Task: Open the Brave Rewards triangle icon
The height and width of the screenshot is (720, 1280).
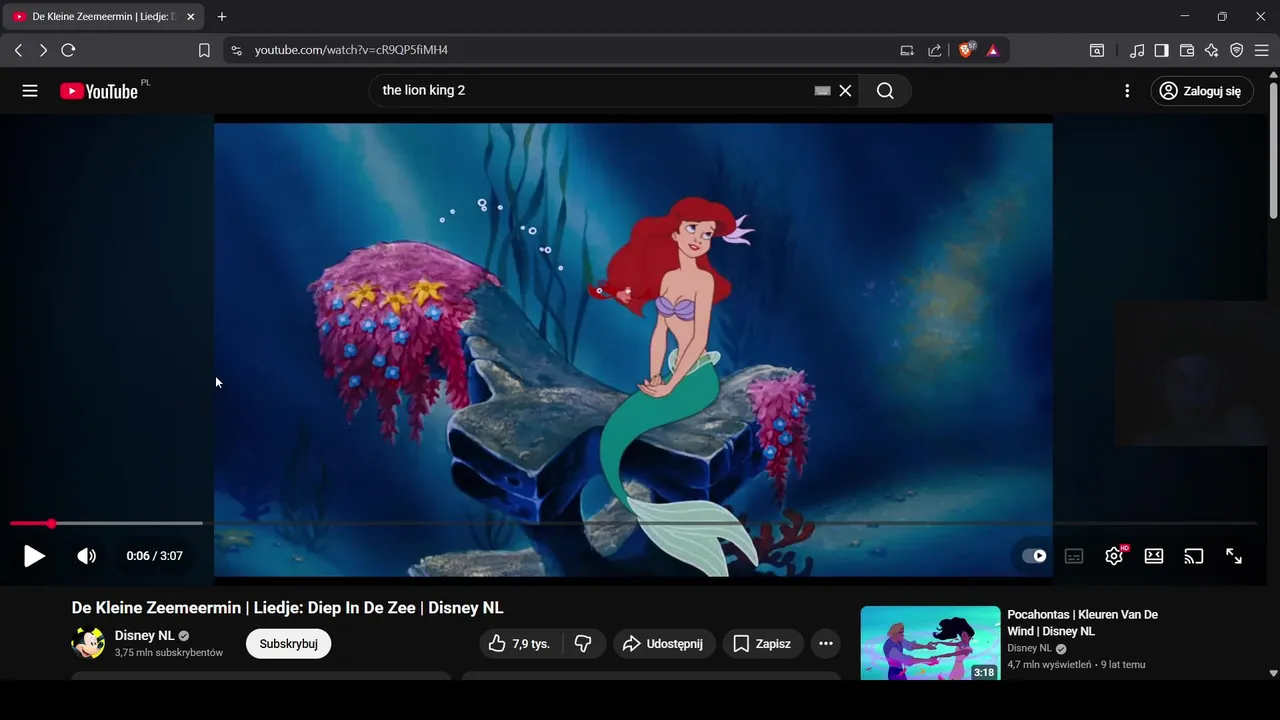Action: pyautogui.click(x=992, y=50)
